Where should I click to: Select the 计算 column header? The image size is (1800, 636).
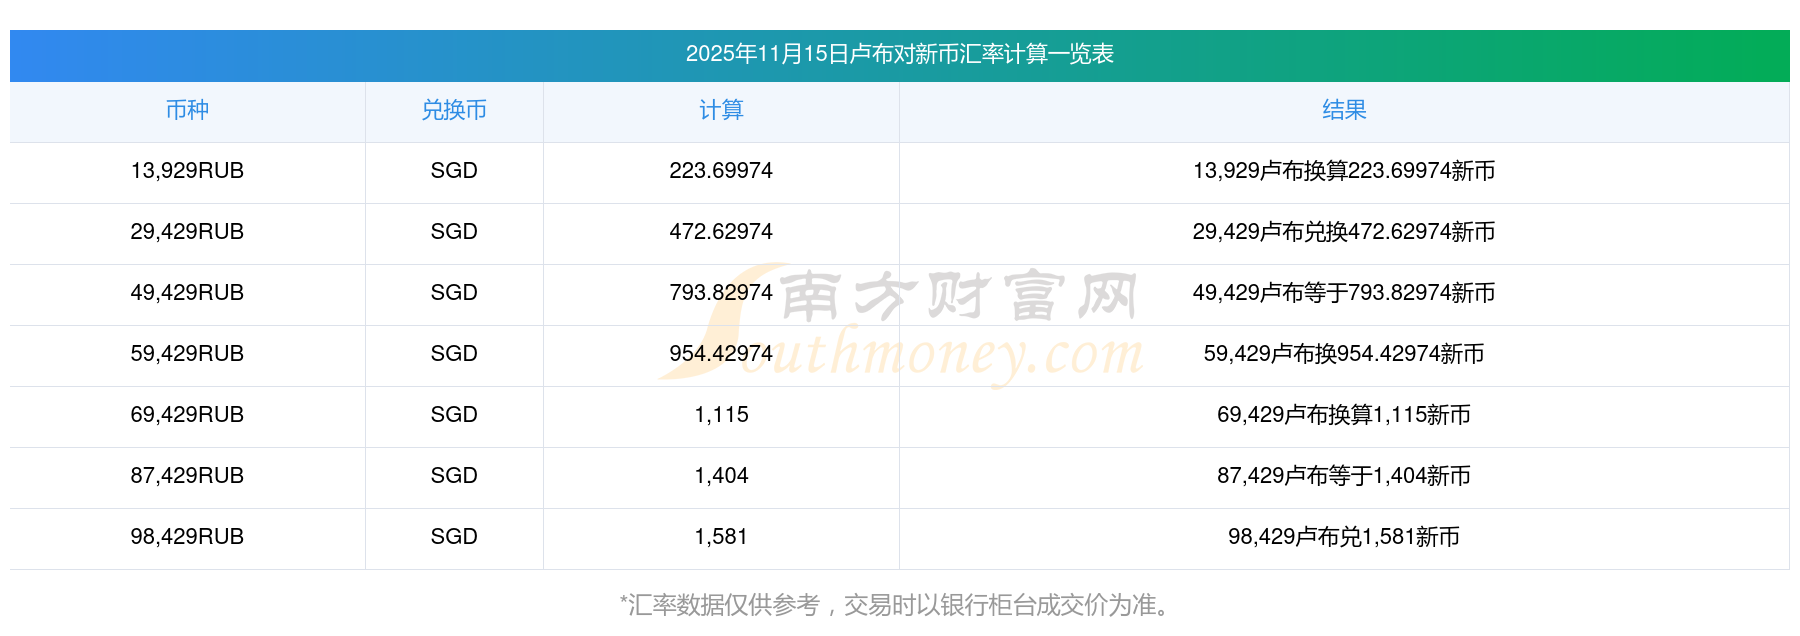pyautogui.click(x=721, y=110)
